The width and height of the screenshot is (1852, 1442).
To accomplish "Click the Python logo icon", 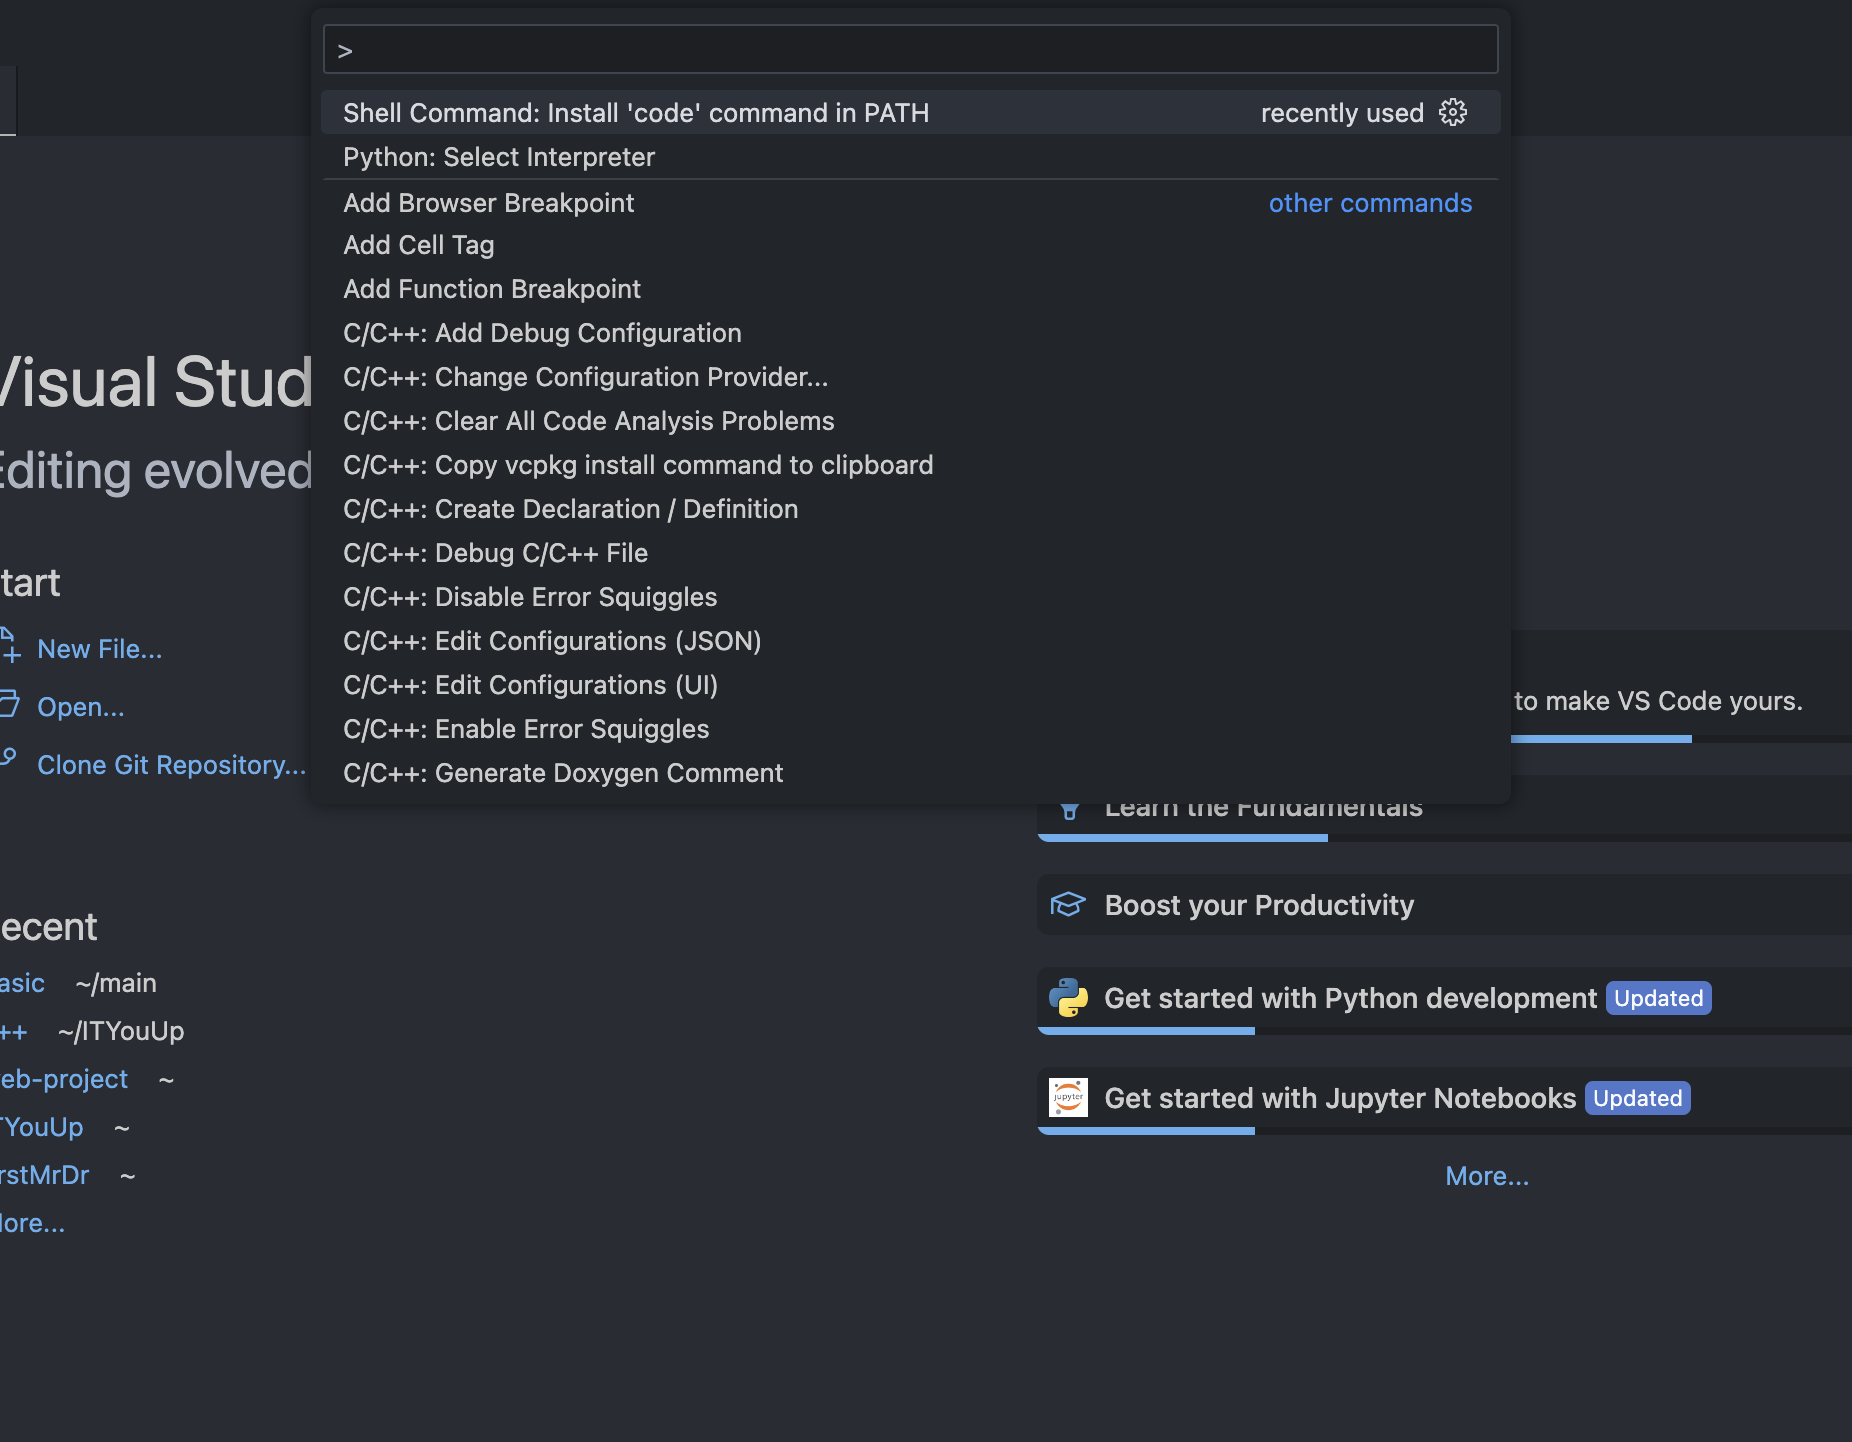I will point(1068,997).
